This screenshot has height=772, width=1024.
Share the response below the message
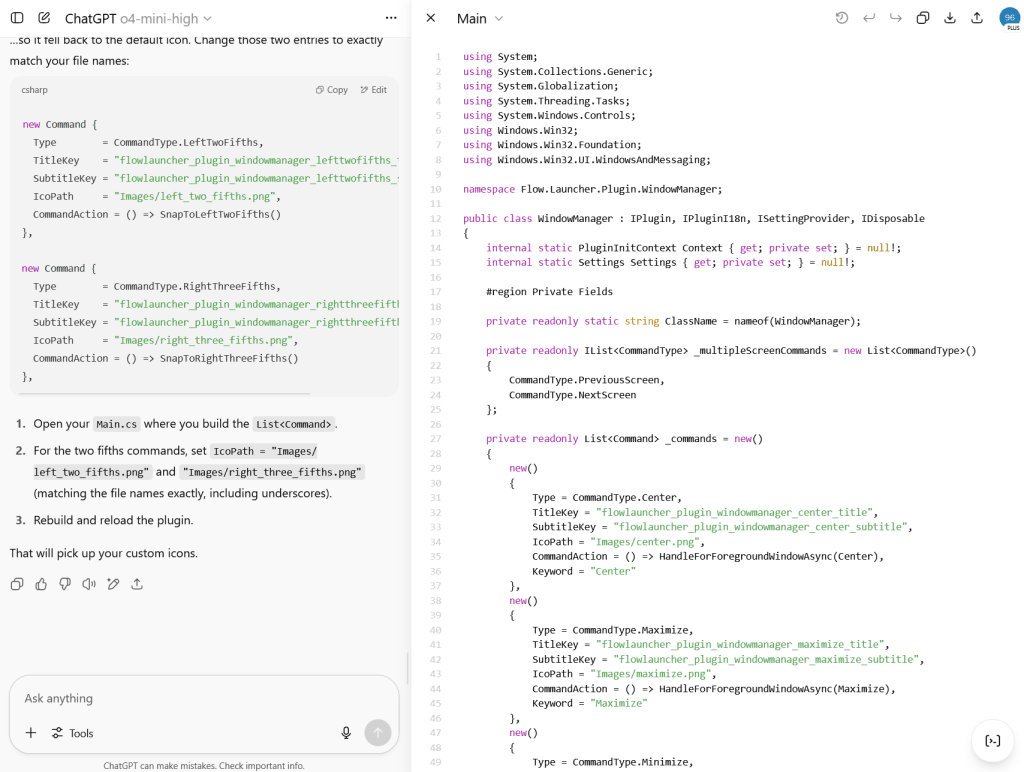coord(137,584)
